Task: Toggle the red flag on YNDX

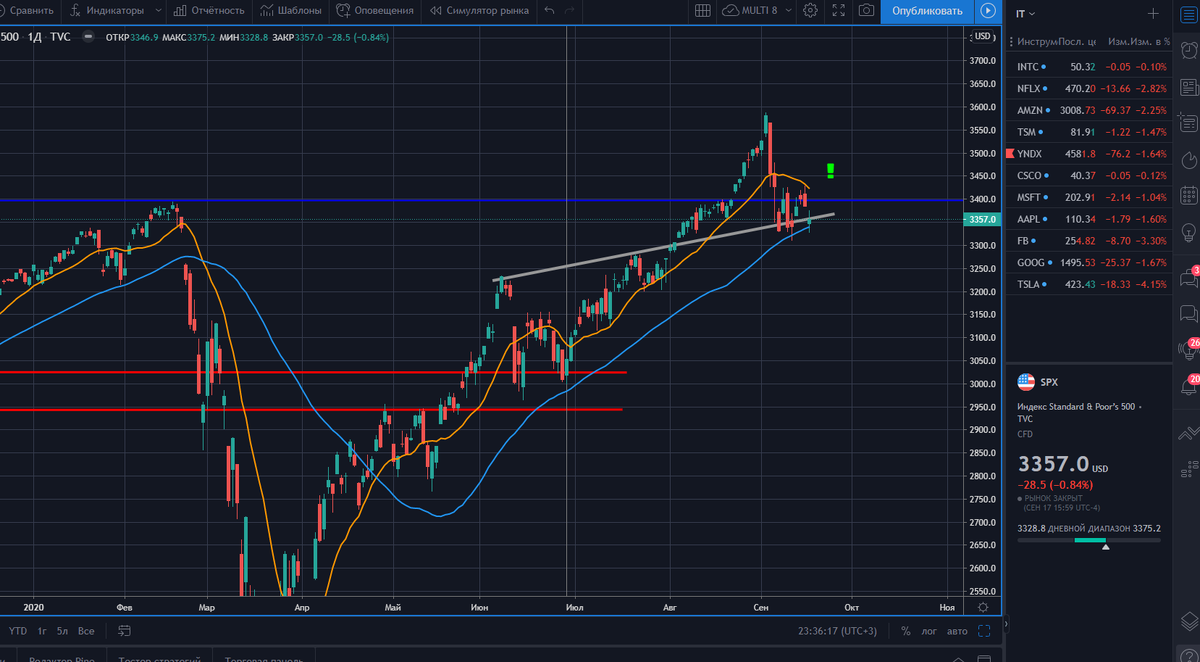Action: click(x=1010, y=154)
